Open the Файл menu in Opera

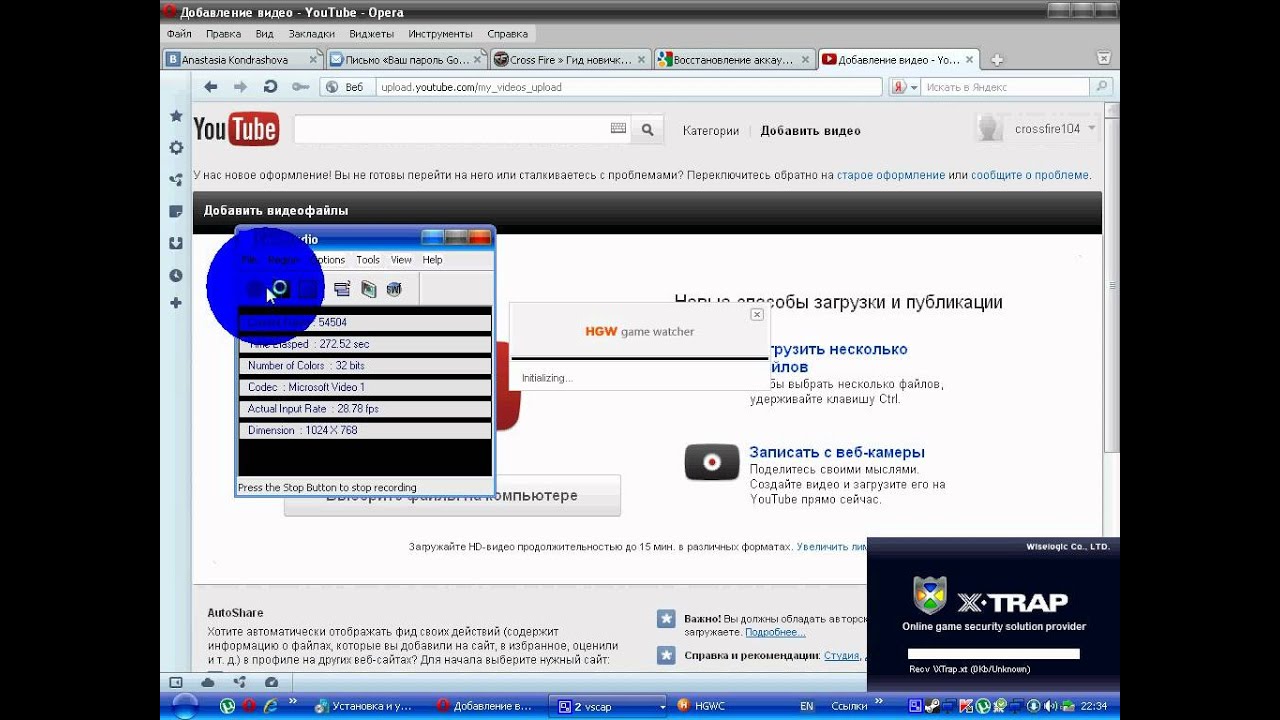(x=179, y=33)
